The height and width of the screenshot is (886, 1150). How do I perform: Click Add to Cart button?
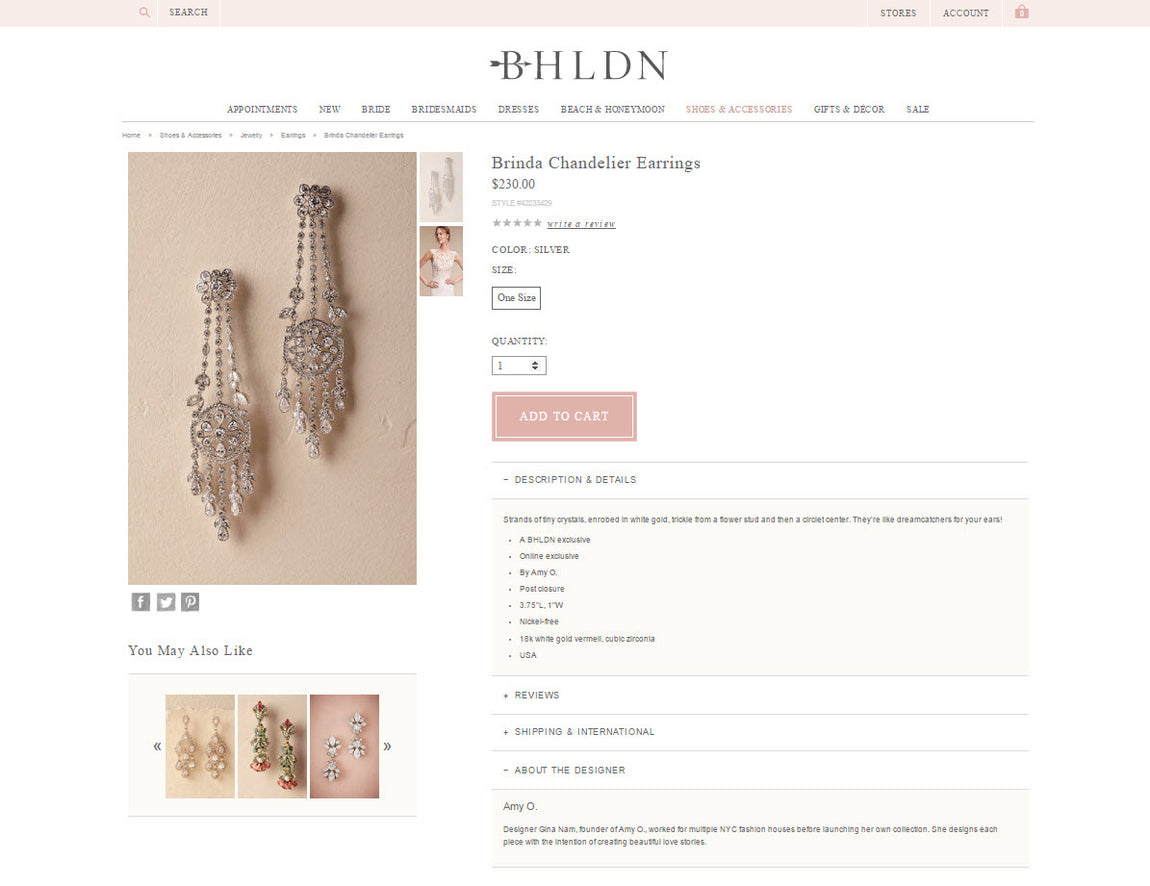564,417
